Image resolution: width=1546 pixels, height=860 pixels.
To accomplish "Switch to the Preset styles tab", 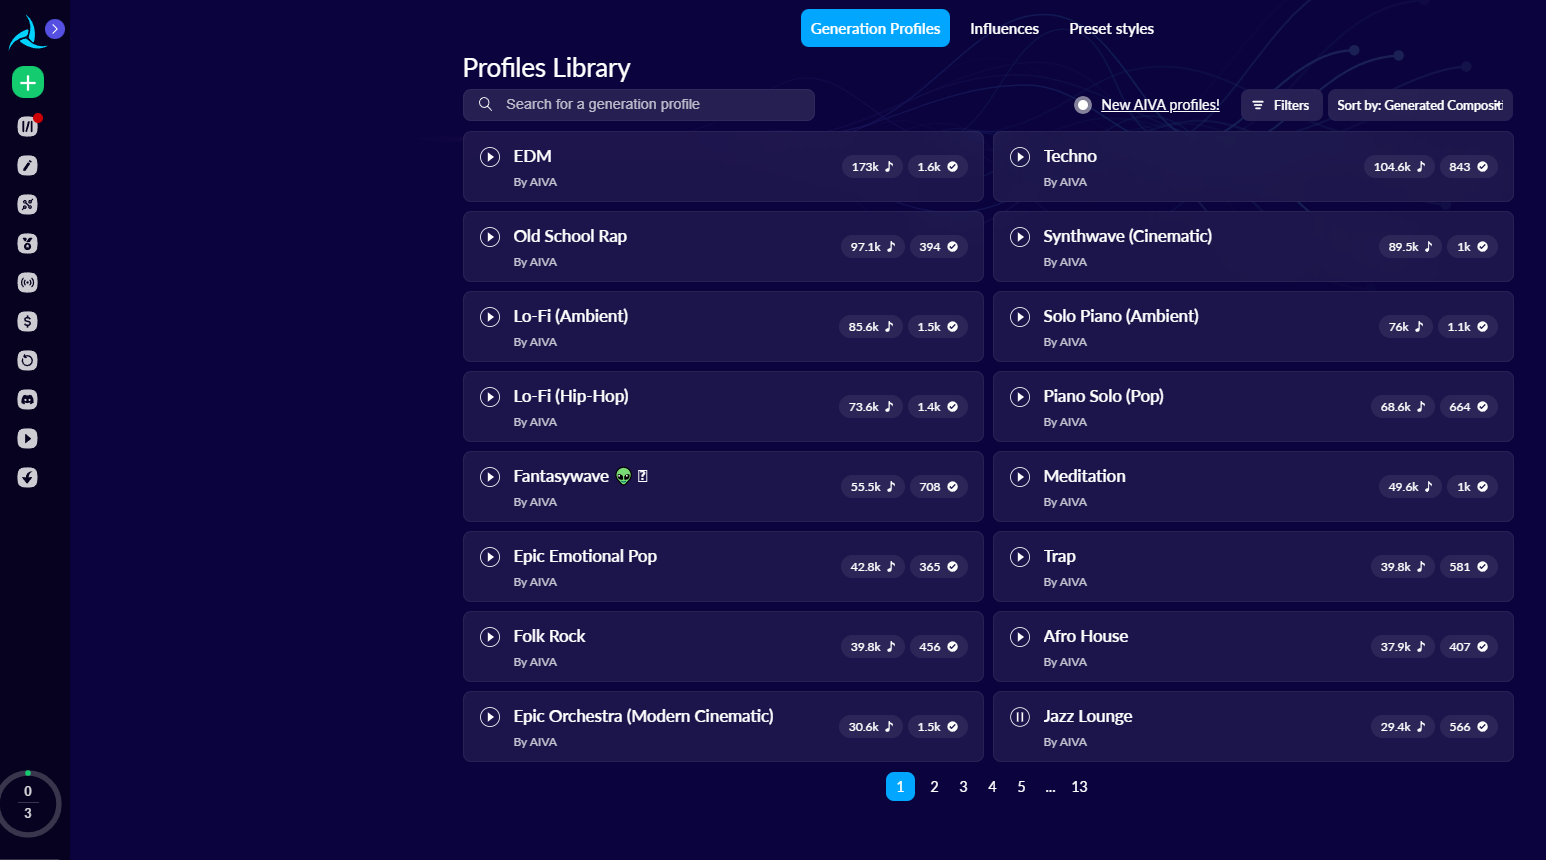I will pos(1111,28).
